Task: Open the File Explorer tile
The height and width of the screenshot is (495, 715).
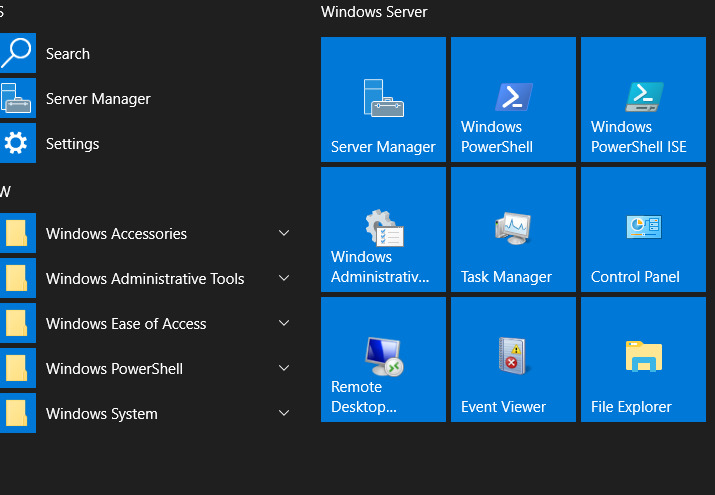Action: coord(643,359)
